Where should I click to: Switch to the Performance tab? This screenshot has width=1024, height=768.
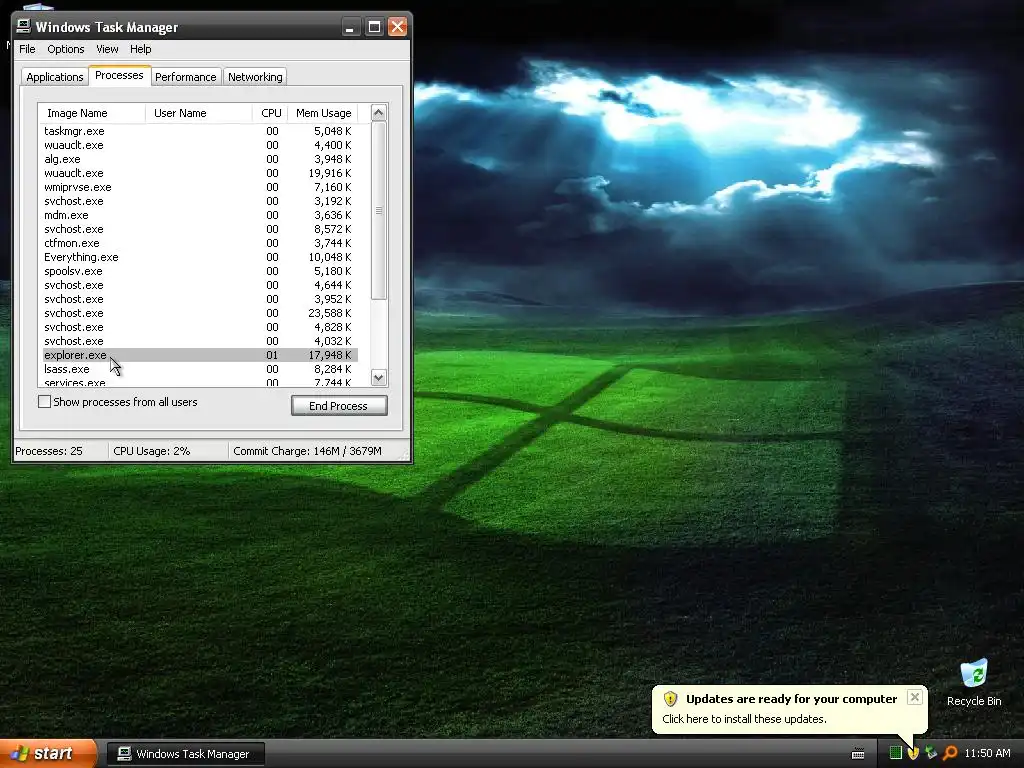(185, 77)
